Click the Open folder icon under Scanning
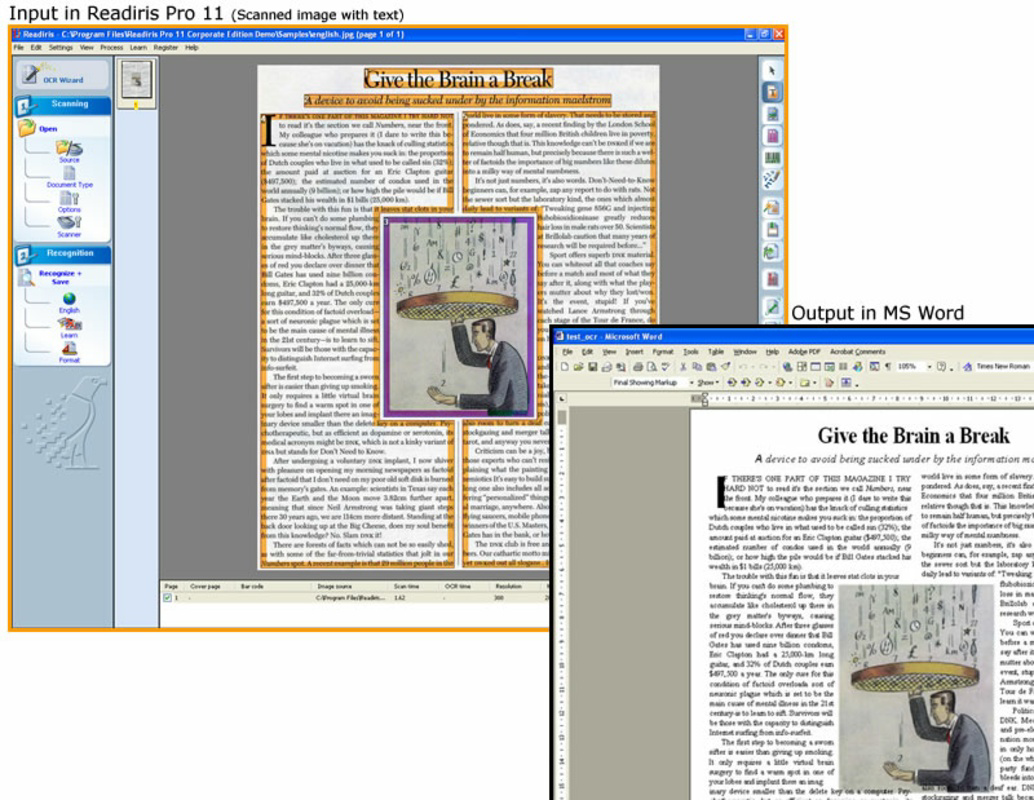This screenshot has width=1034, height=800. tap(28, 127)
